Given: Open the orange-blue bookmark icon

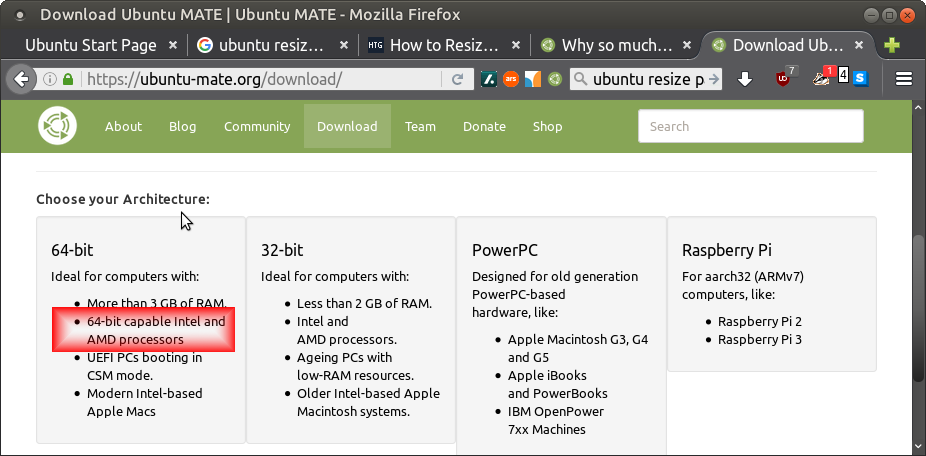Looking at the screenshot, I should tap(533, 79).
